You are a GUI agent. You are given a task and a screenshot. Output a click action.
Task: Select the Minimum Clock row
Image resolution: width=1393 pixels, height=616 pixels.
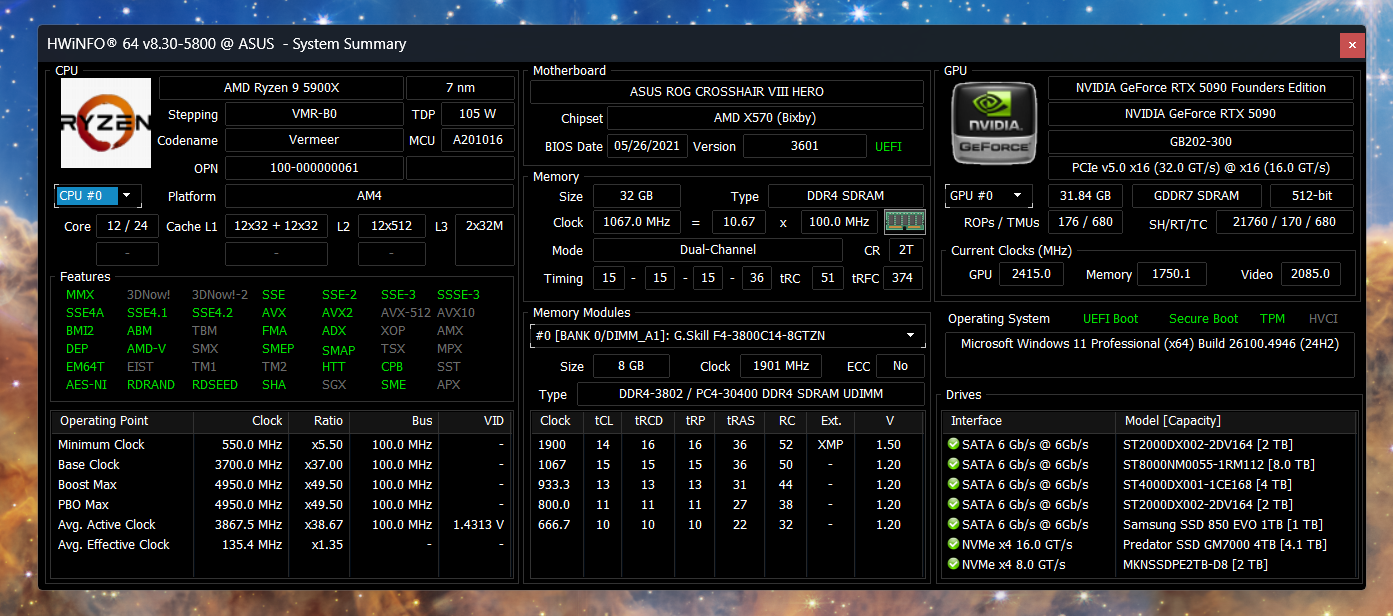(281, 445)
